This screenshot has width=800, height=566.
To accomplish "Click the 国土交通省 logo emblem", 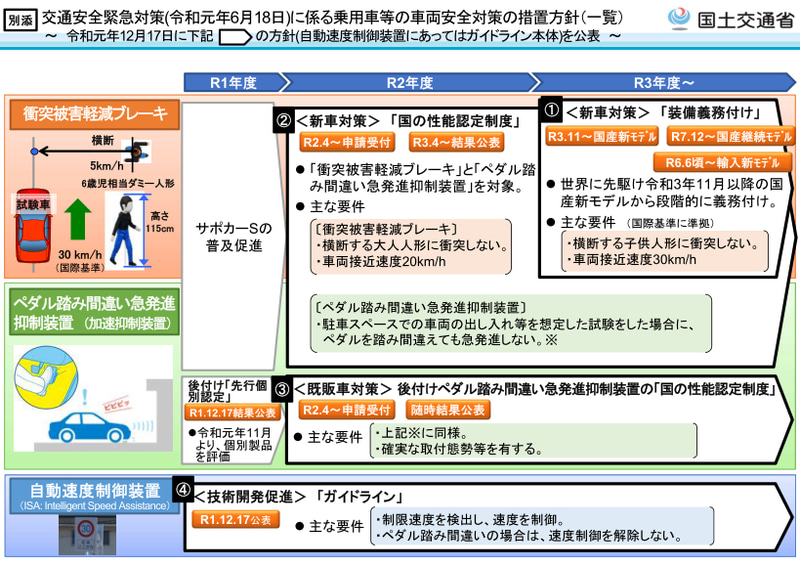I will 679,19.
